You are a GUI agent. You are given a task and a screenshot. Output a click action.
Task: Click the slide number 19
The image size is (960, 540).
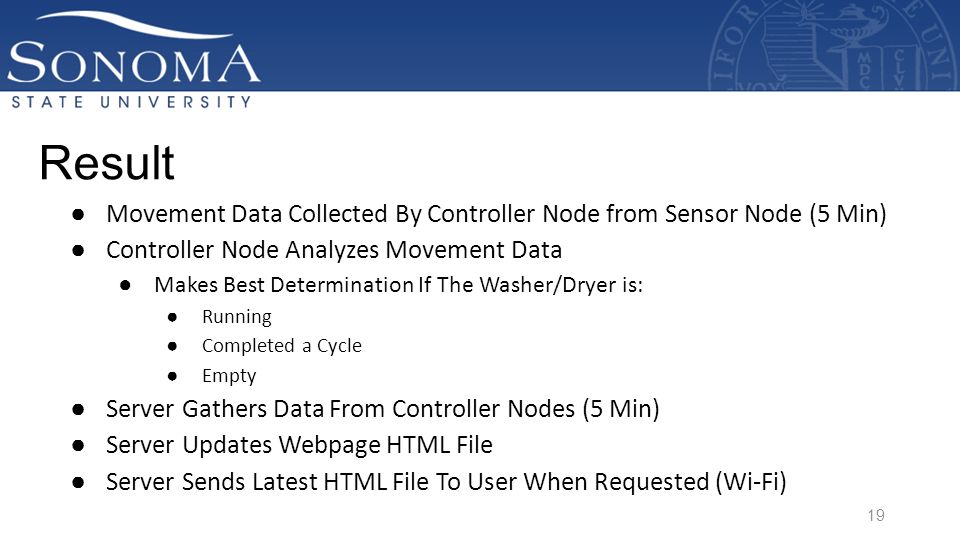click(876, 516)
